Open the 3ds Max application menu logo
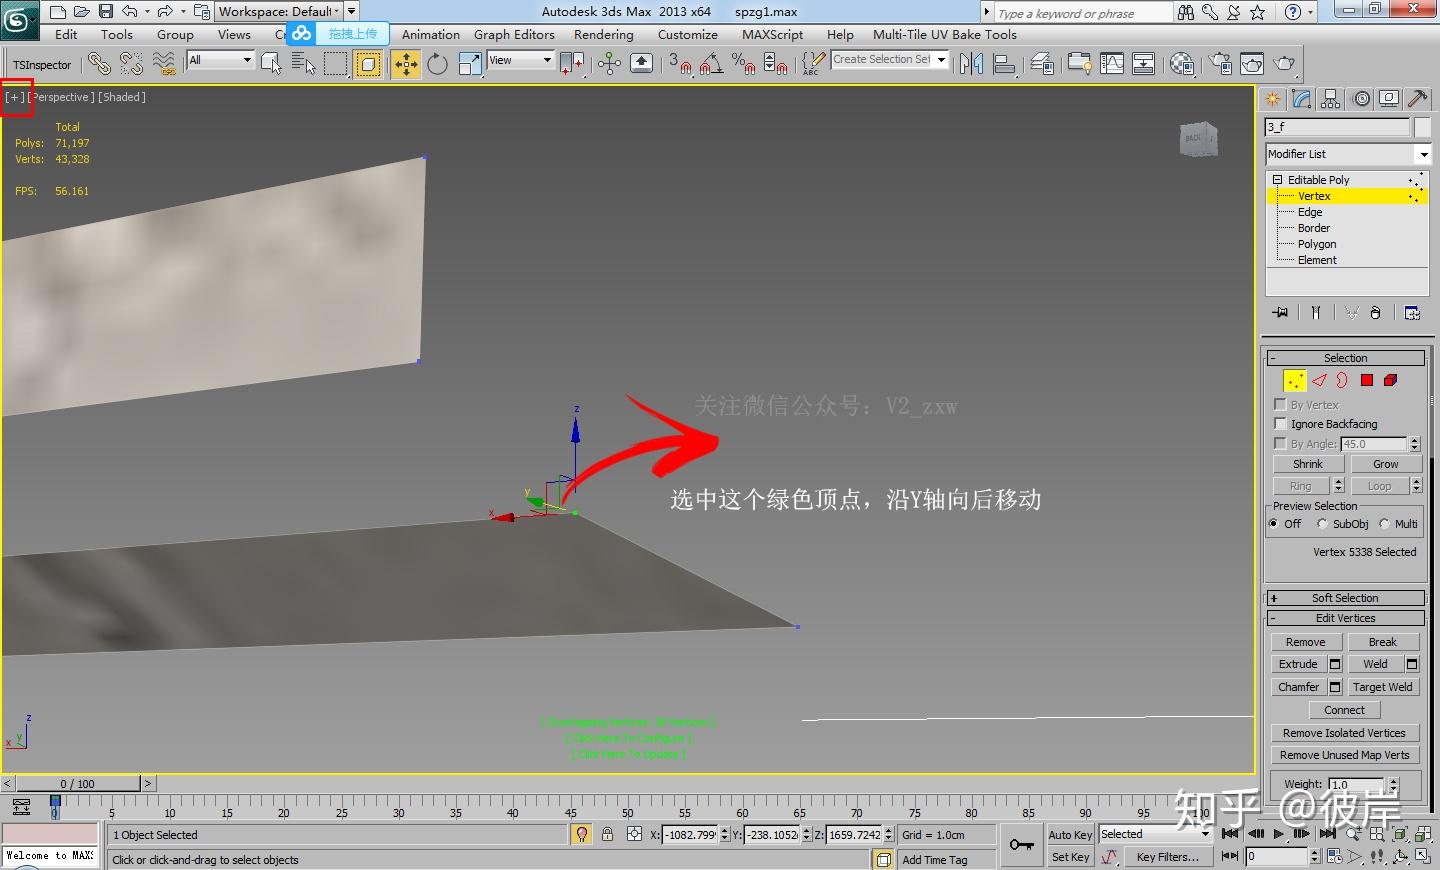 (19, 19)
